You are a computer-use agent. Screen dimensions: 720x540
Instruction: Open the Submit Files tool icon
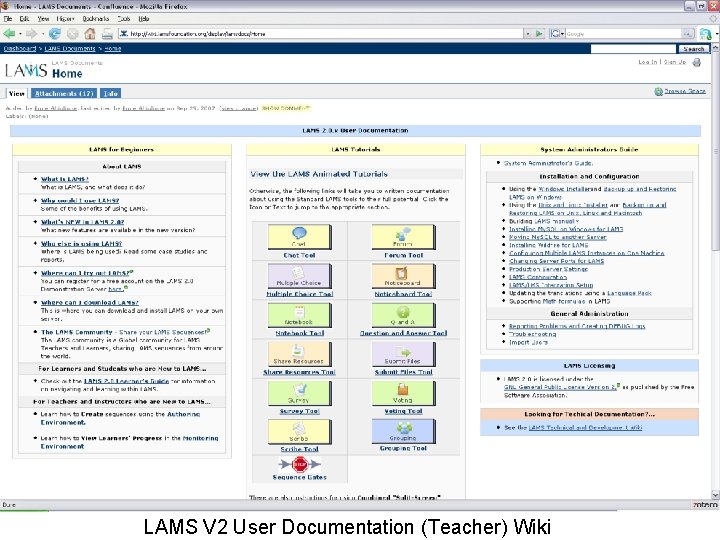pyautogui.click(x=403, y=354)
